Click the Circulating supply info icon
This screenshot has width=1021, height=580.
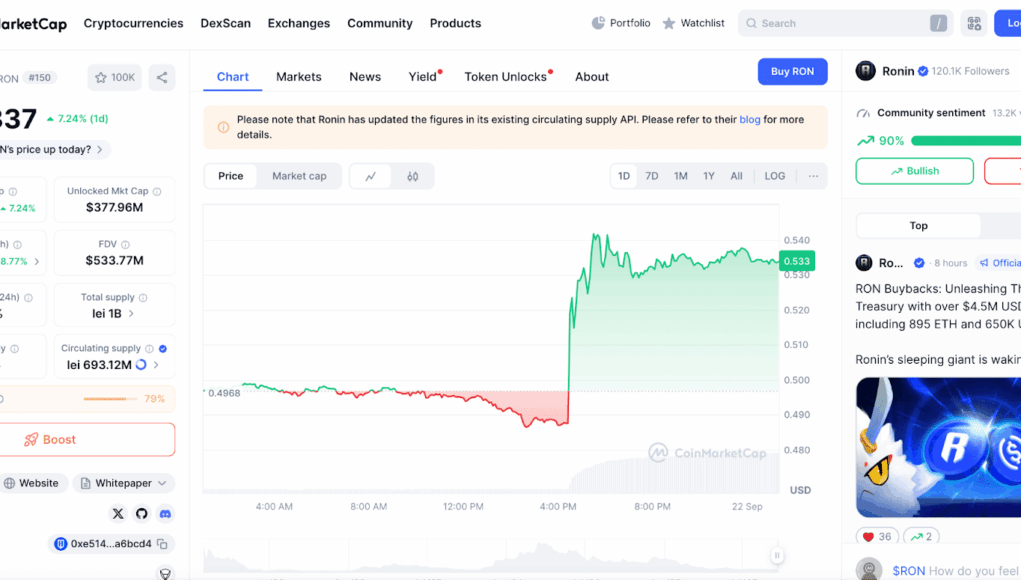click(149, 349)
